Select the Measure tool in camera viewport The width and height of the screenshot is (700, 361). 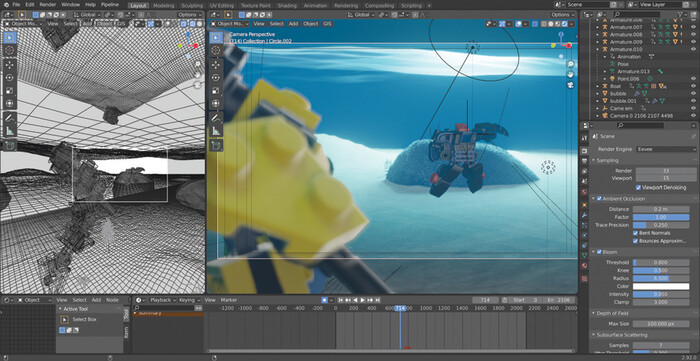216,131
